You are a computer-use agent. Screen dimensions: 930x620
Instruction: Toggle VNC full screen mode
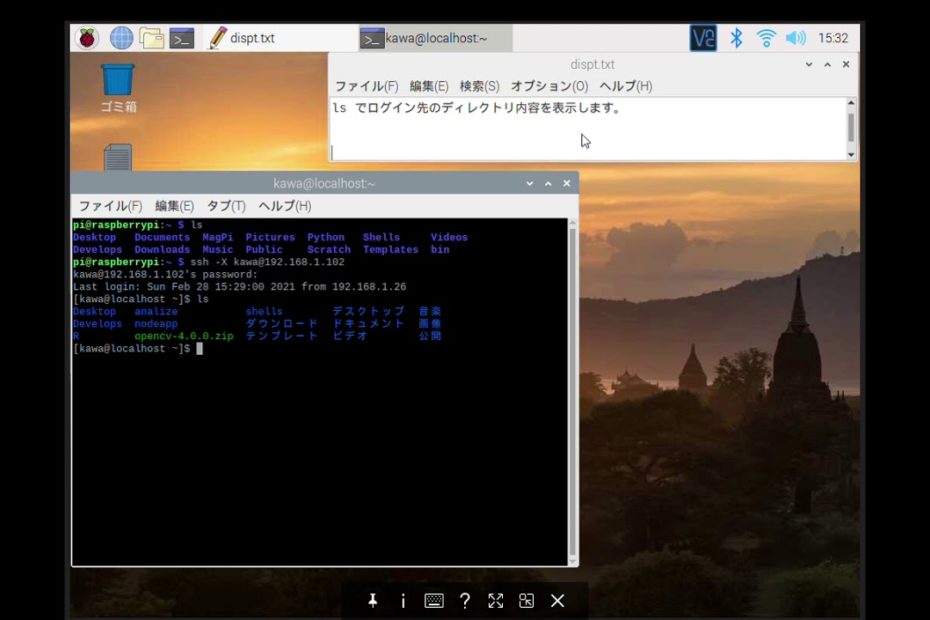495,601
